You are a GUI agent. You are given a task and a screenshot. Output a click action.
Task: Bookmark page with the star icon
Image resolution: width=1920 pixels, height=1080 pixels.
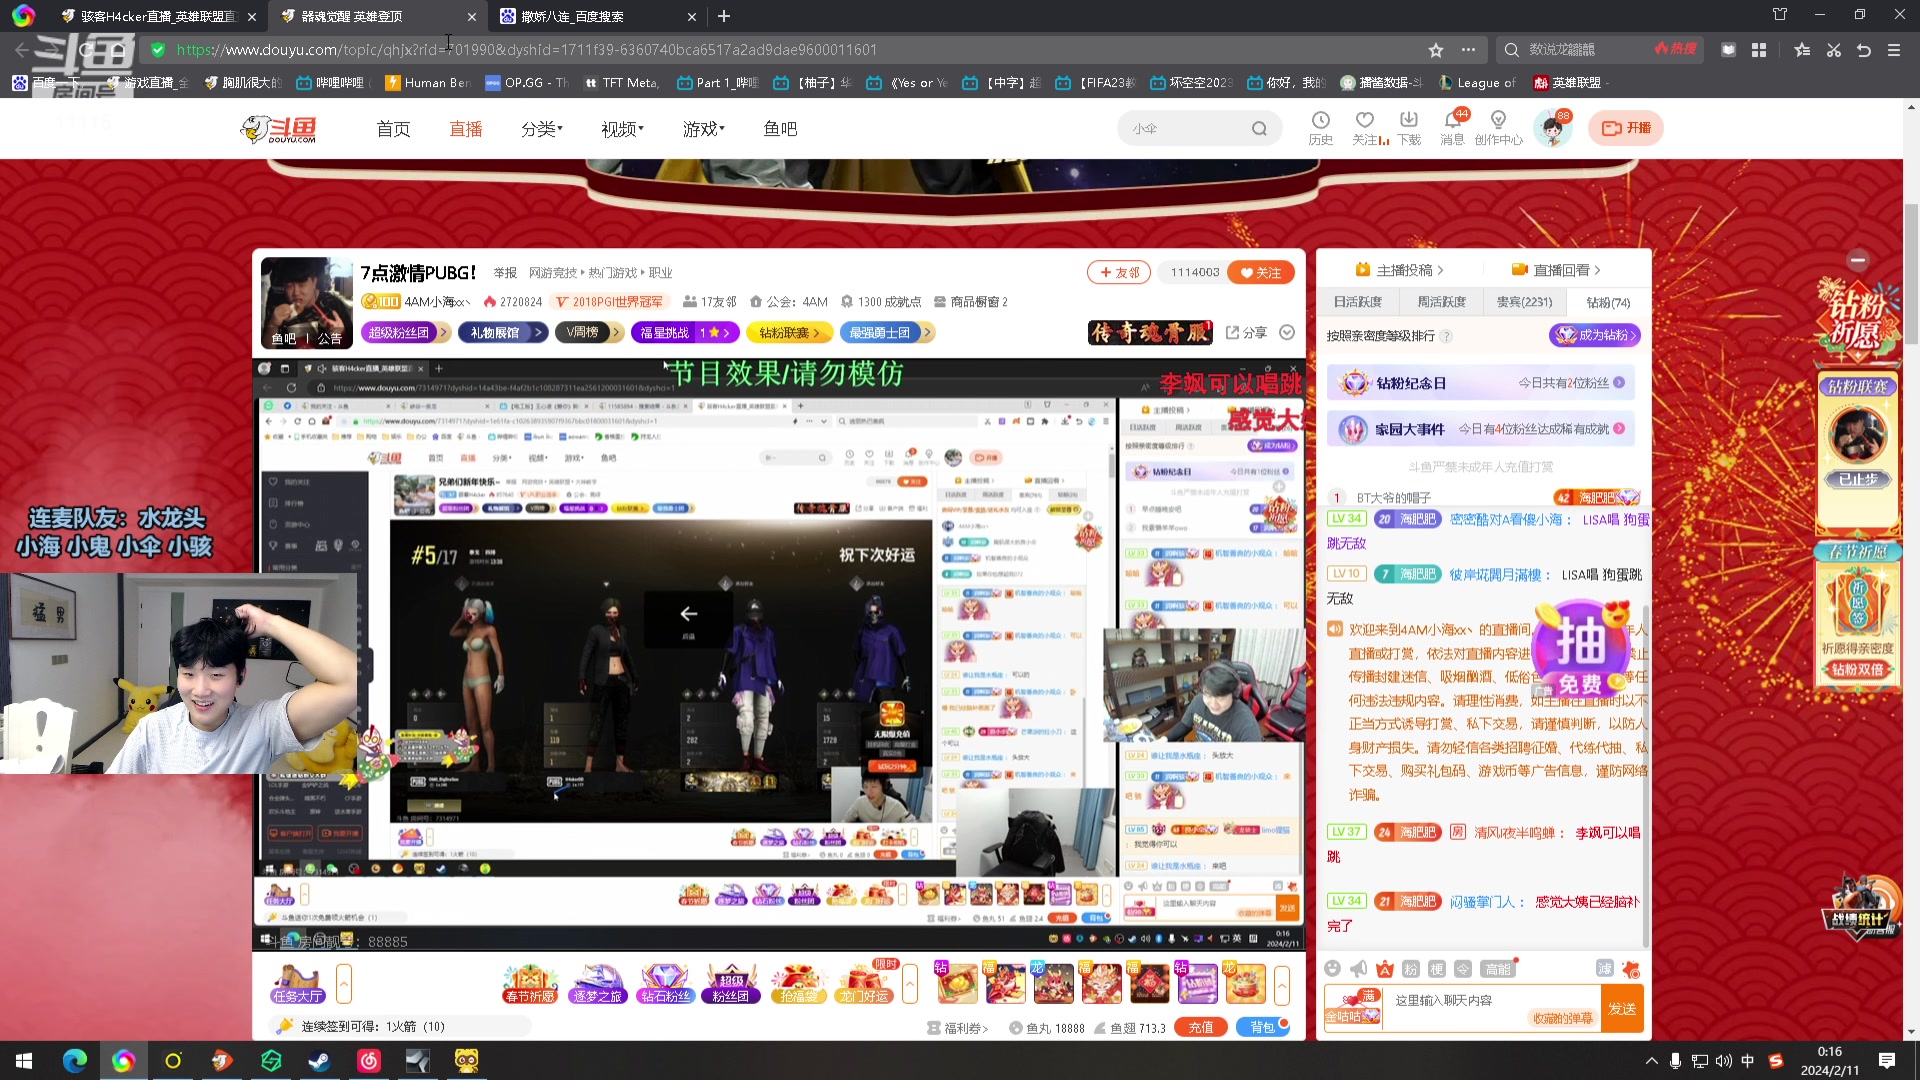(1436, 50)
